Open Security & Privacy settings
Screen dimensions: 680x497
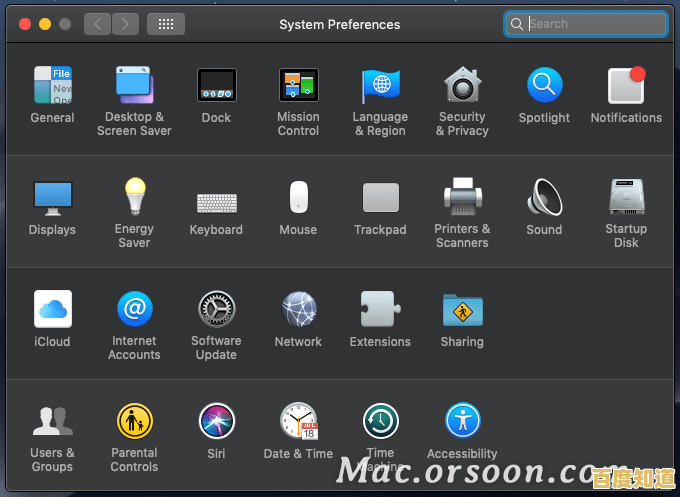[x=462, y=86]
